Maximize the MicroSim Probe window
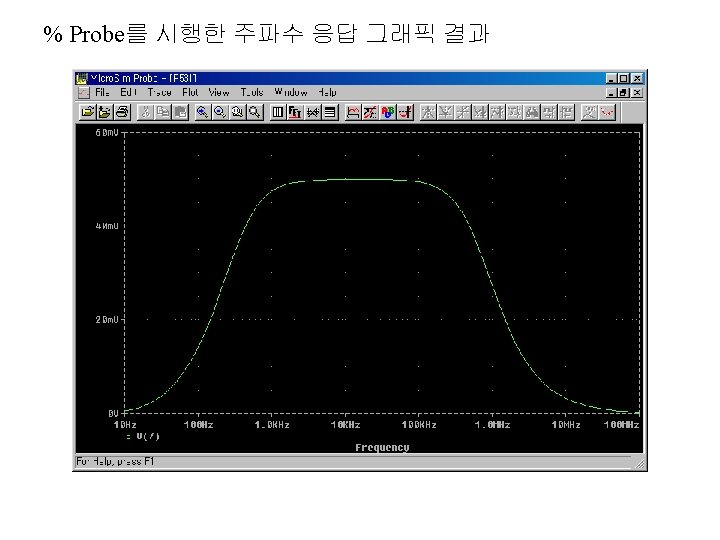This screenshot has width=720, height=540. [624, 79]
